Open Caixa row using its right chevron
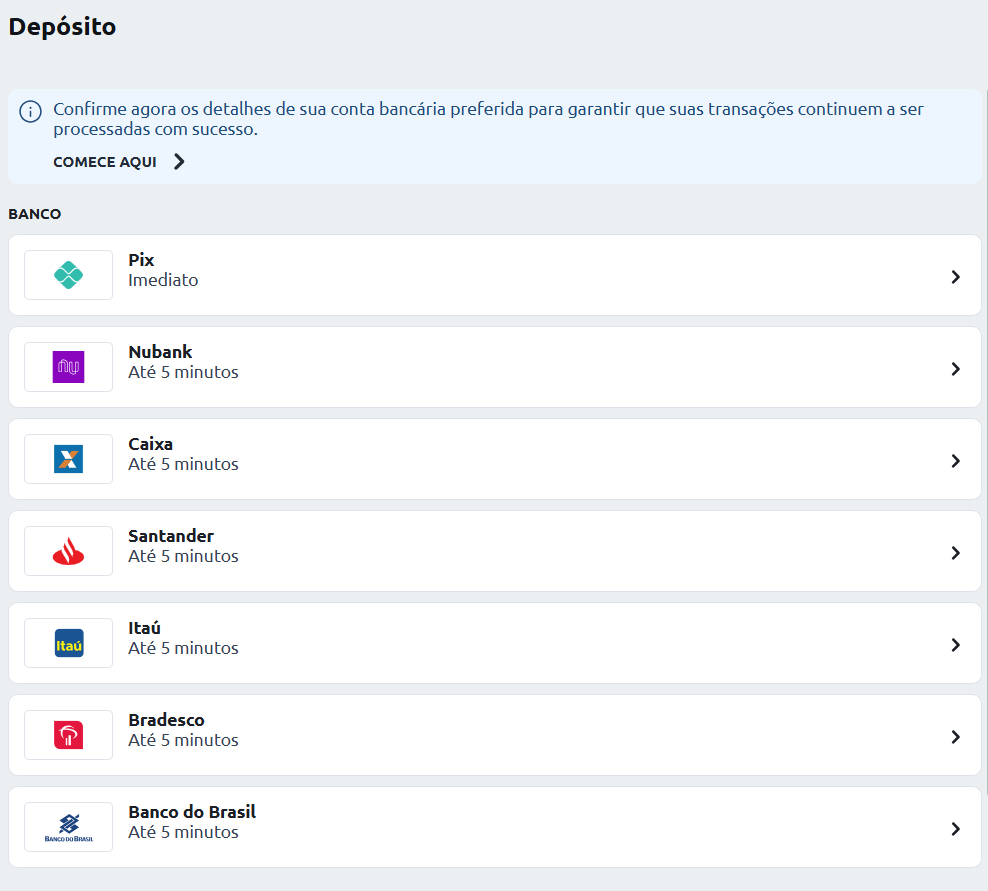988x891 pixels. pyautogui.click(x=955, y=461)
